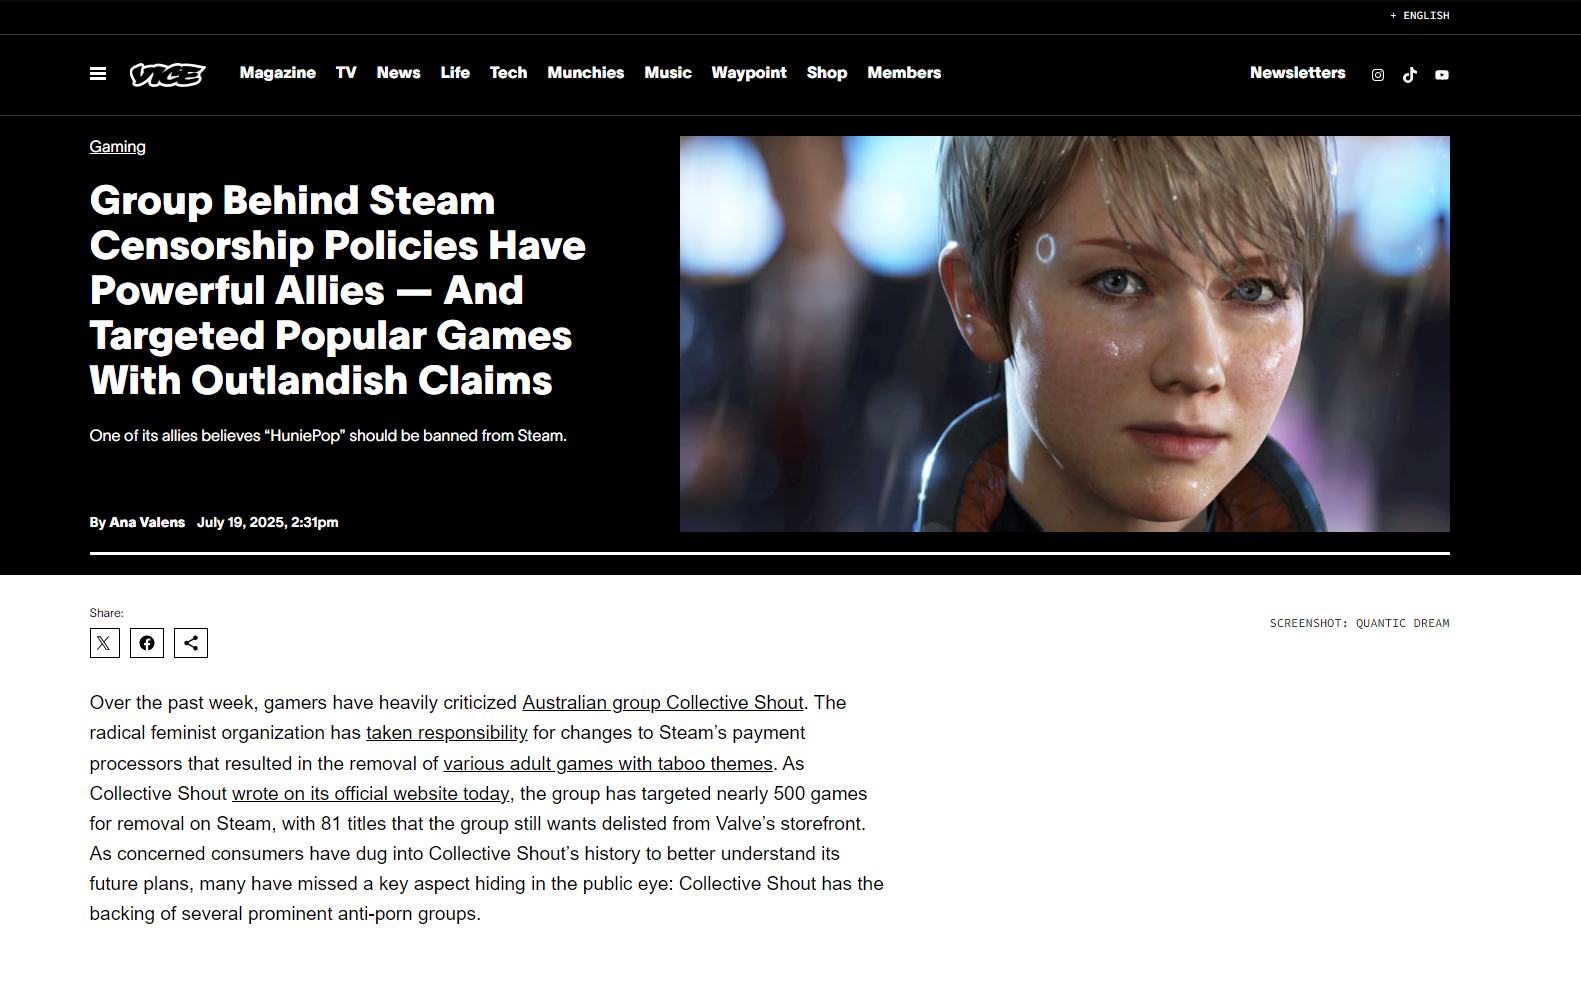The height and width of the screenshot is (1003, 1581).
Task: Open Music section
Action: click(668, 73)
